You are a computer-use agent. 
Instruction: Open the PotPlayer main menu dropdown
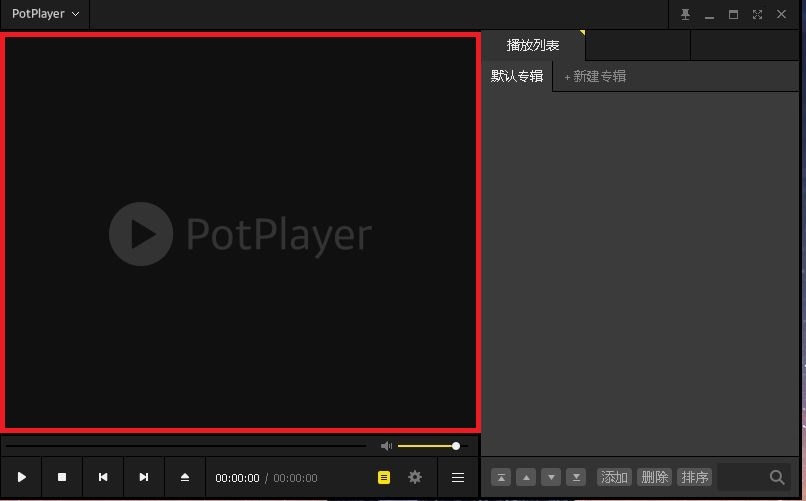45,14
